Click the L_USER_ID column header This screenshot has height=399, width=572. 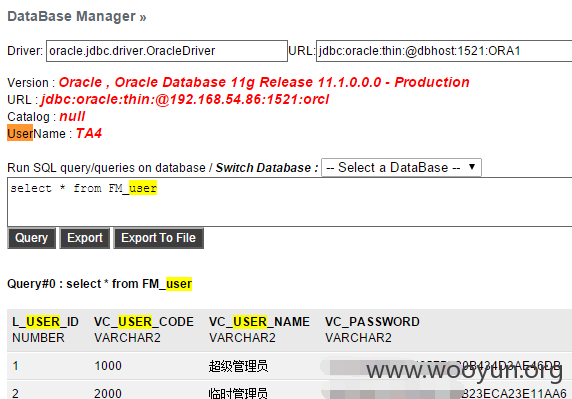click(45, 322)
